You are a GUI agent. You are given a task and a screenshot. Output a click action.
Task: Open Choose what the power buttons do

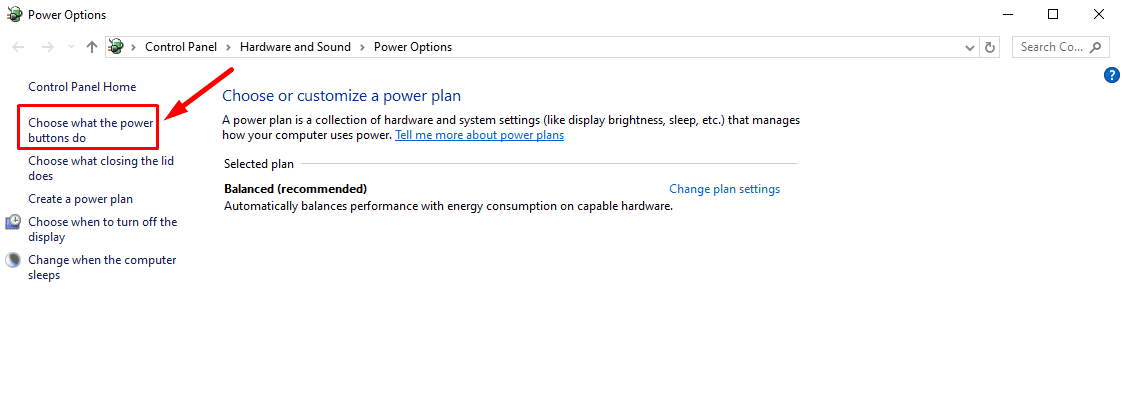(x=90, y=130)
